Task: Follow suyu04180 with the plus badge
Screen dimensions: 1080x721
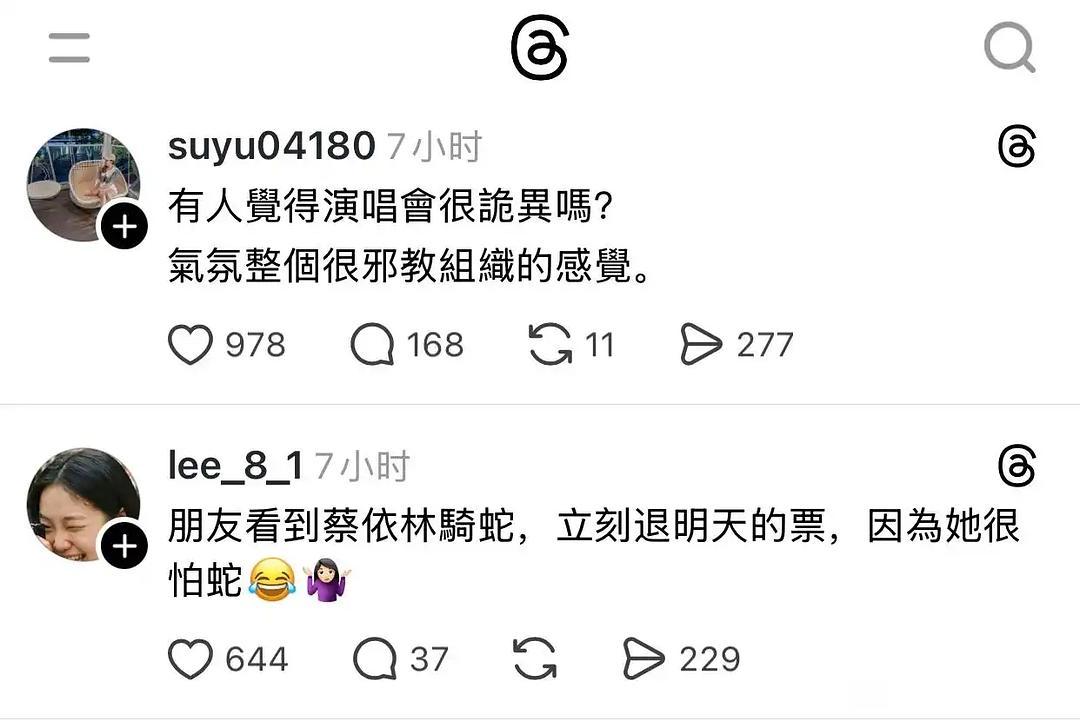Action: pos(124,226)
